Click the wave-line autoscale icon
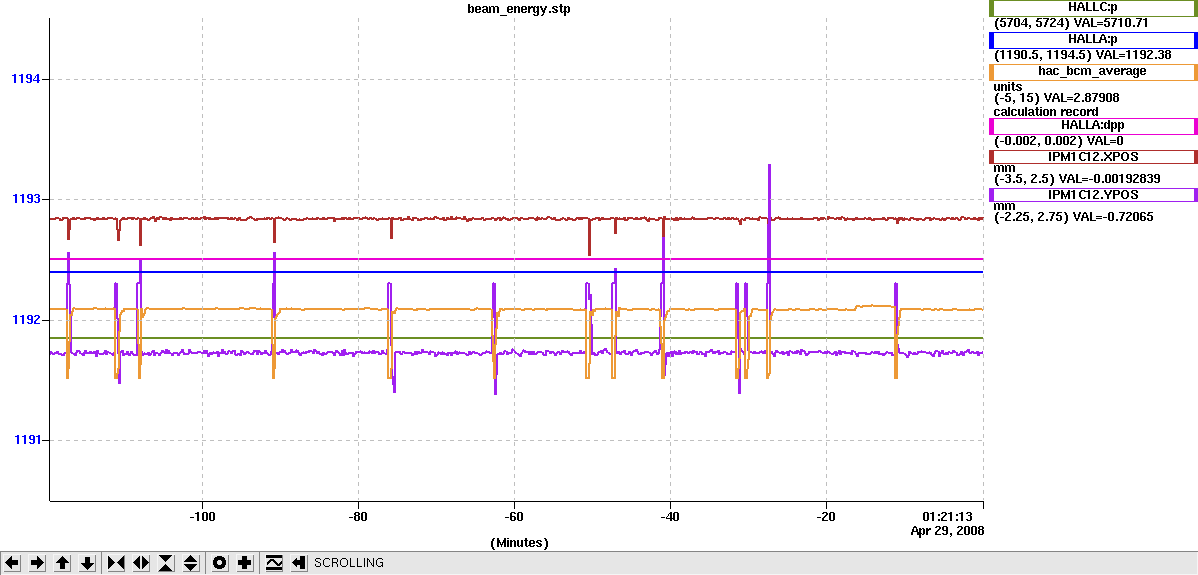This screenshot has height=575, width=1198. point(274,563)
